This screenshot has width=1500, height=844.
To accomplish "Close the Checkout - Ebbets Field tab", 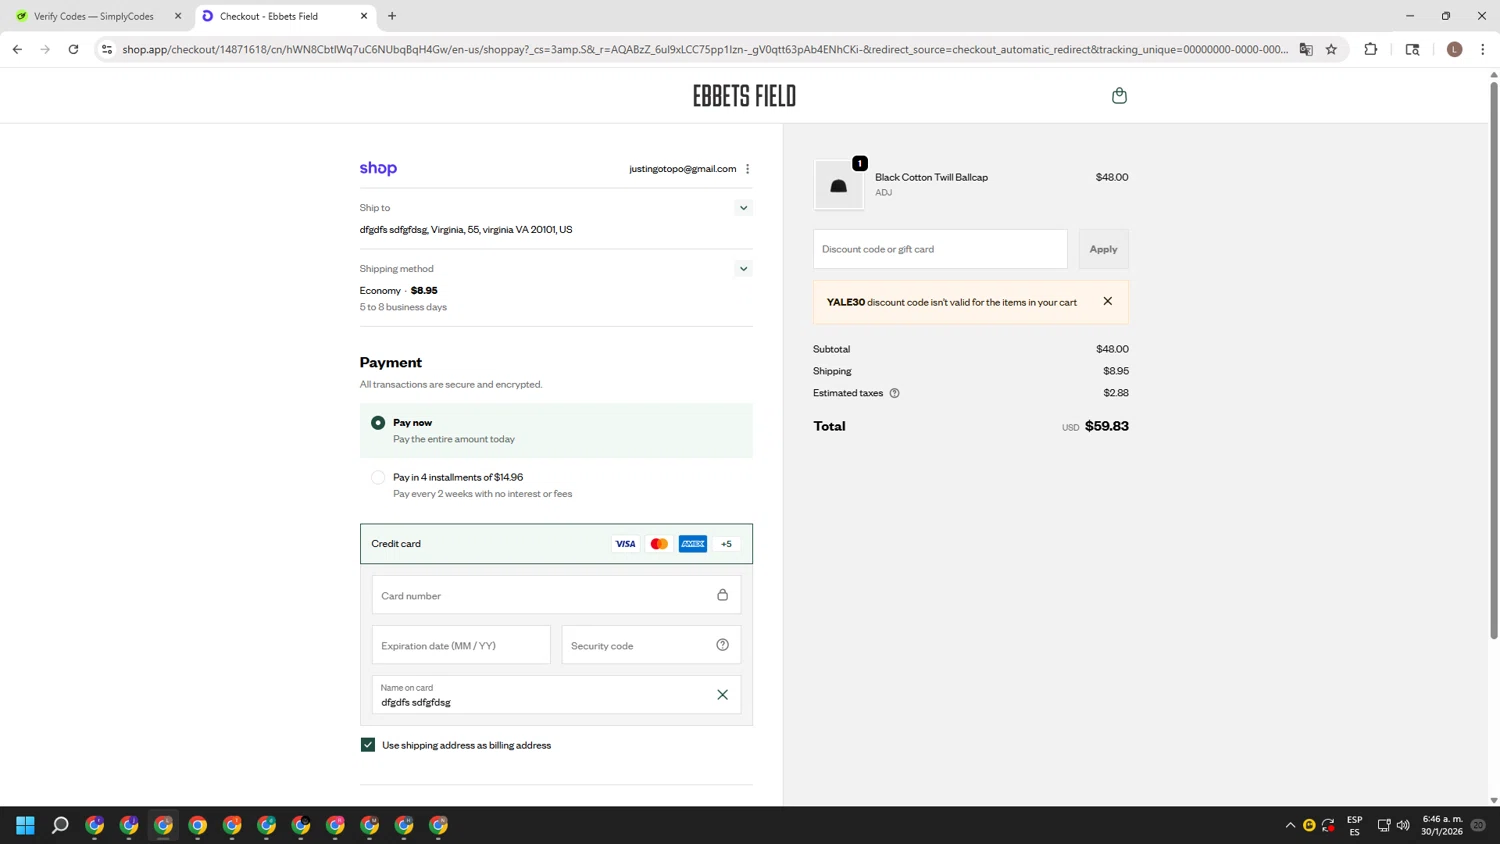I will (x=364, y=16).
